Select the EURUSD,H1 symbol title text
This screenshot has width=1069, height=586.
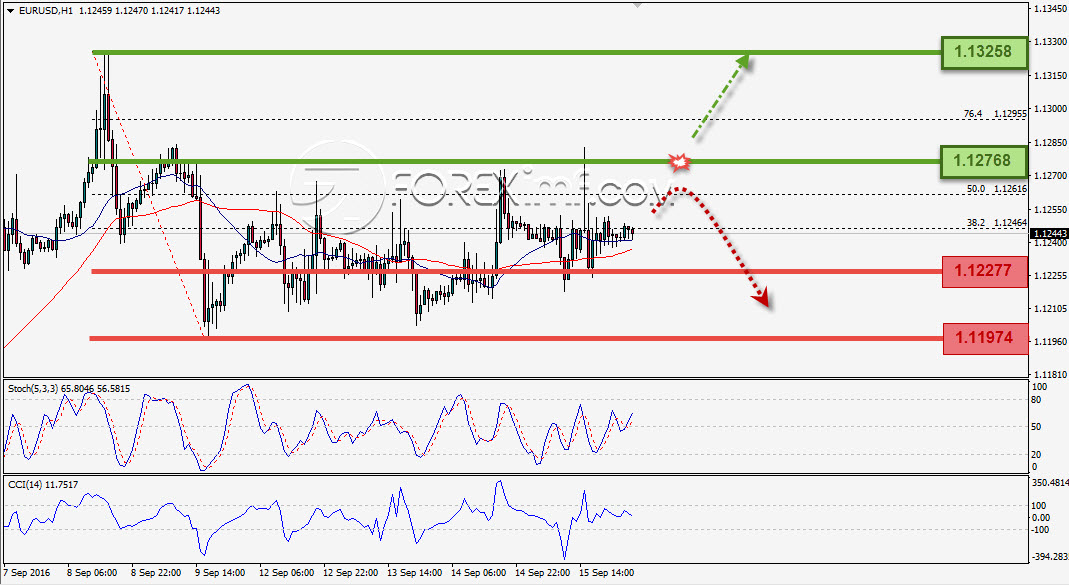[46, 11]
